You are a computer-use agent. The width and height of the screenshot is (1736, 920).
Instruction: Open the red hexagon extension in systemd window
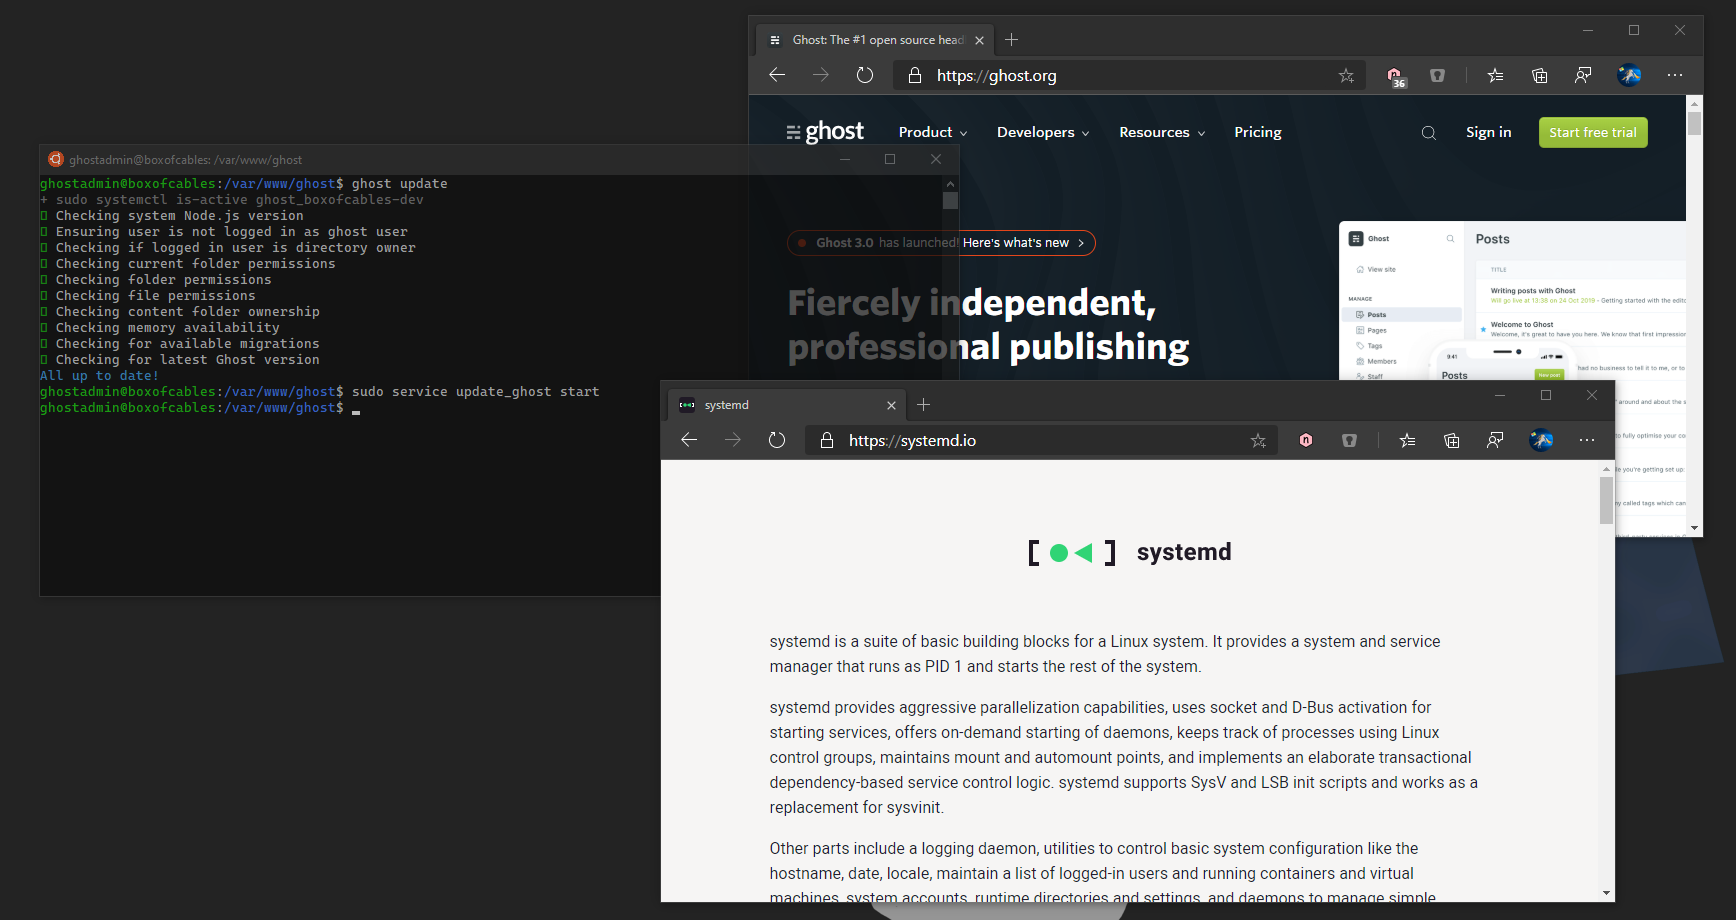click(1305, 440)
